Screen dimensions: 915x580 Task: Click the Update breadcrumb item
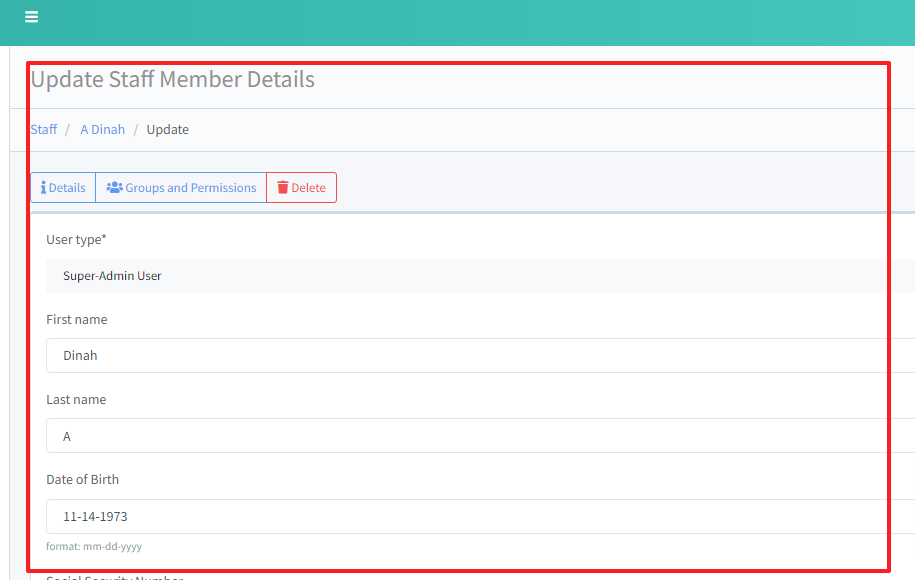click(x=167, y=129)
